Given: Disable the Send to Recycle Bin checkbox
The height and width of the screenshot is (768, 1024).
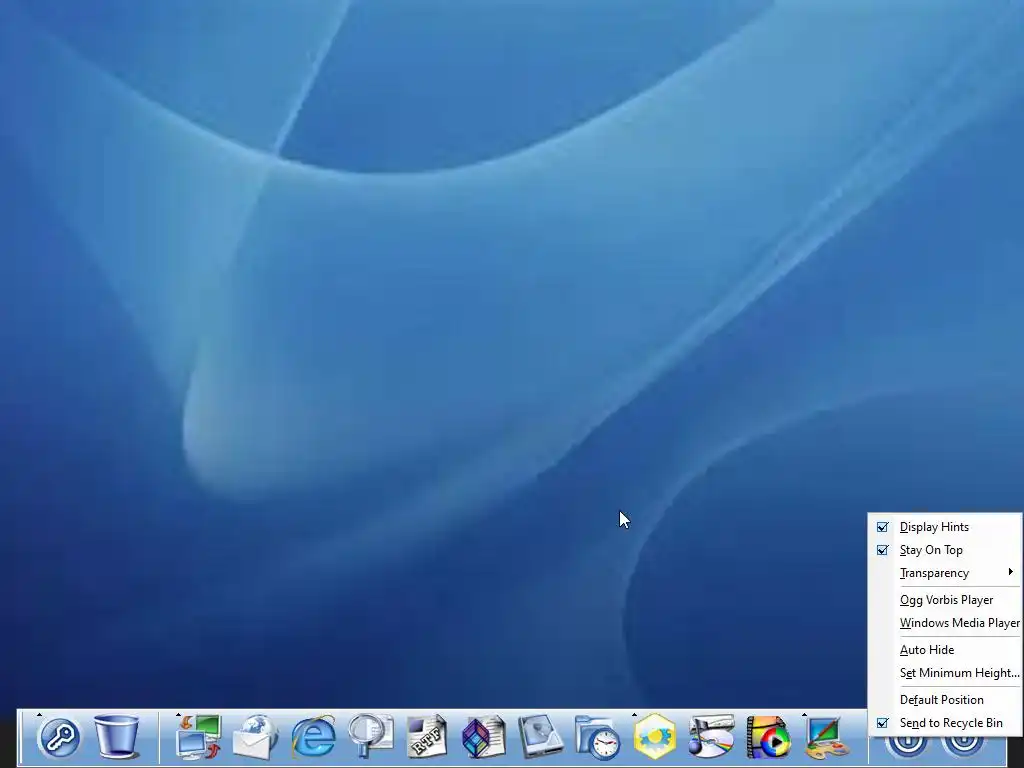Looking at the screenshot, I should coord(882,723).
